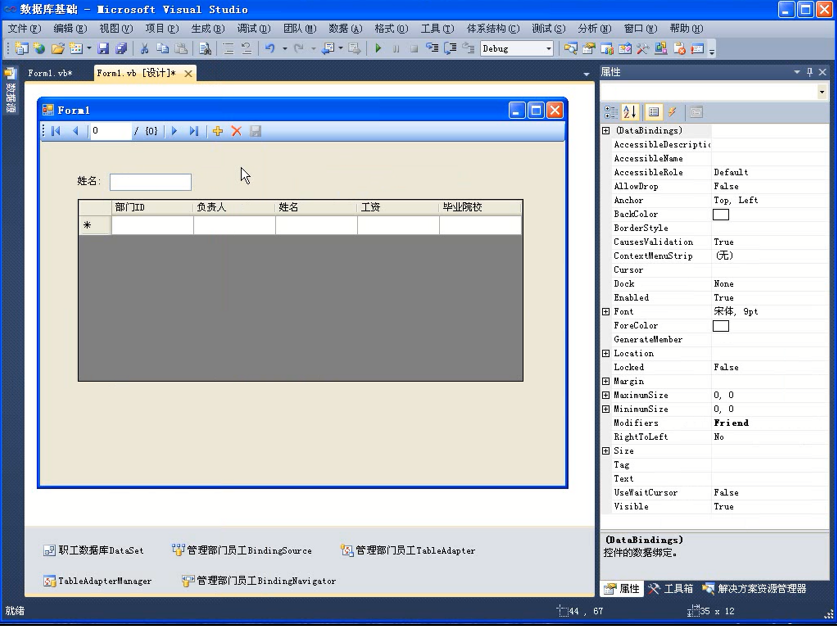Toggle auto-hide pin on properties panel
The image size is (837, 626).
[x=810, y=72]
